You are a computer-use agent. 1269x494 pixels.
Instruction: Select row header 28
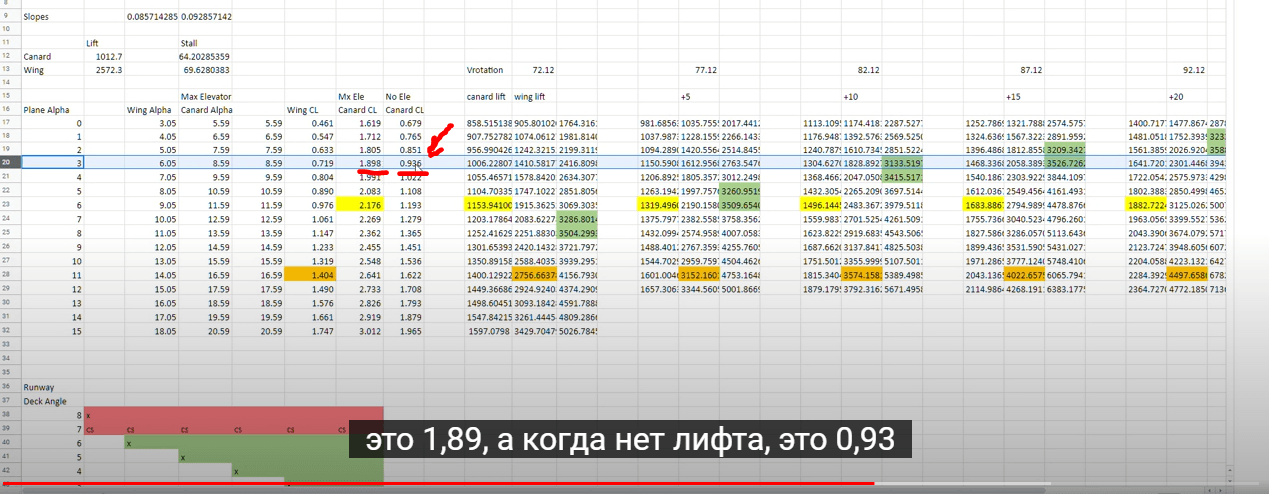coord(8,274)
